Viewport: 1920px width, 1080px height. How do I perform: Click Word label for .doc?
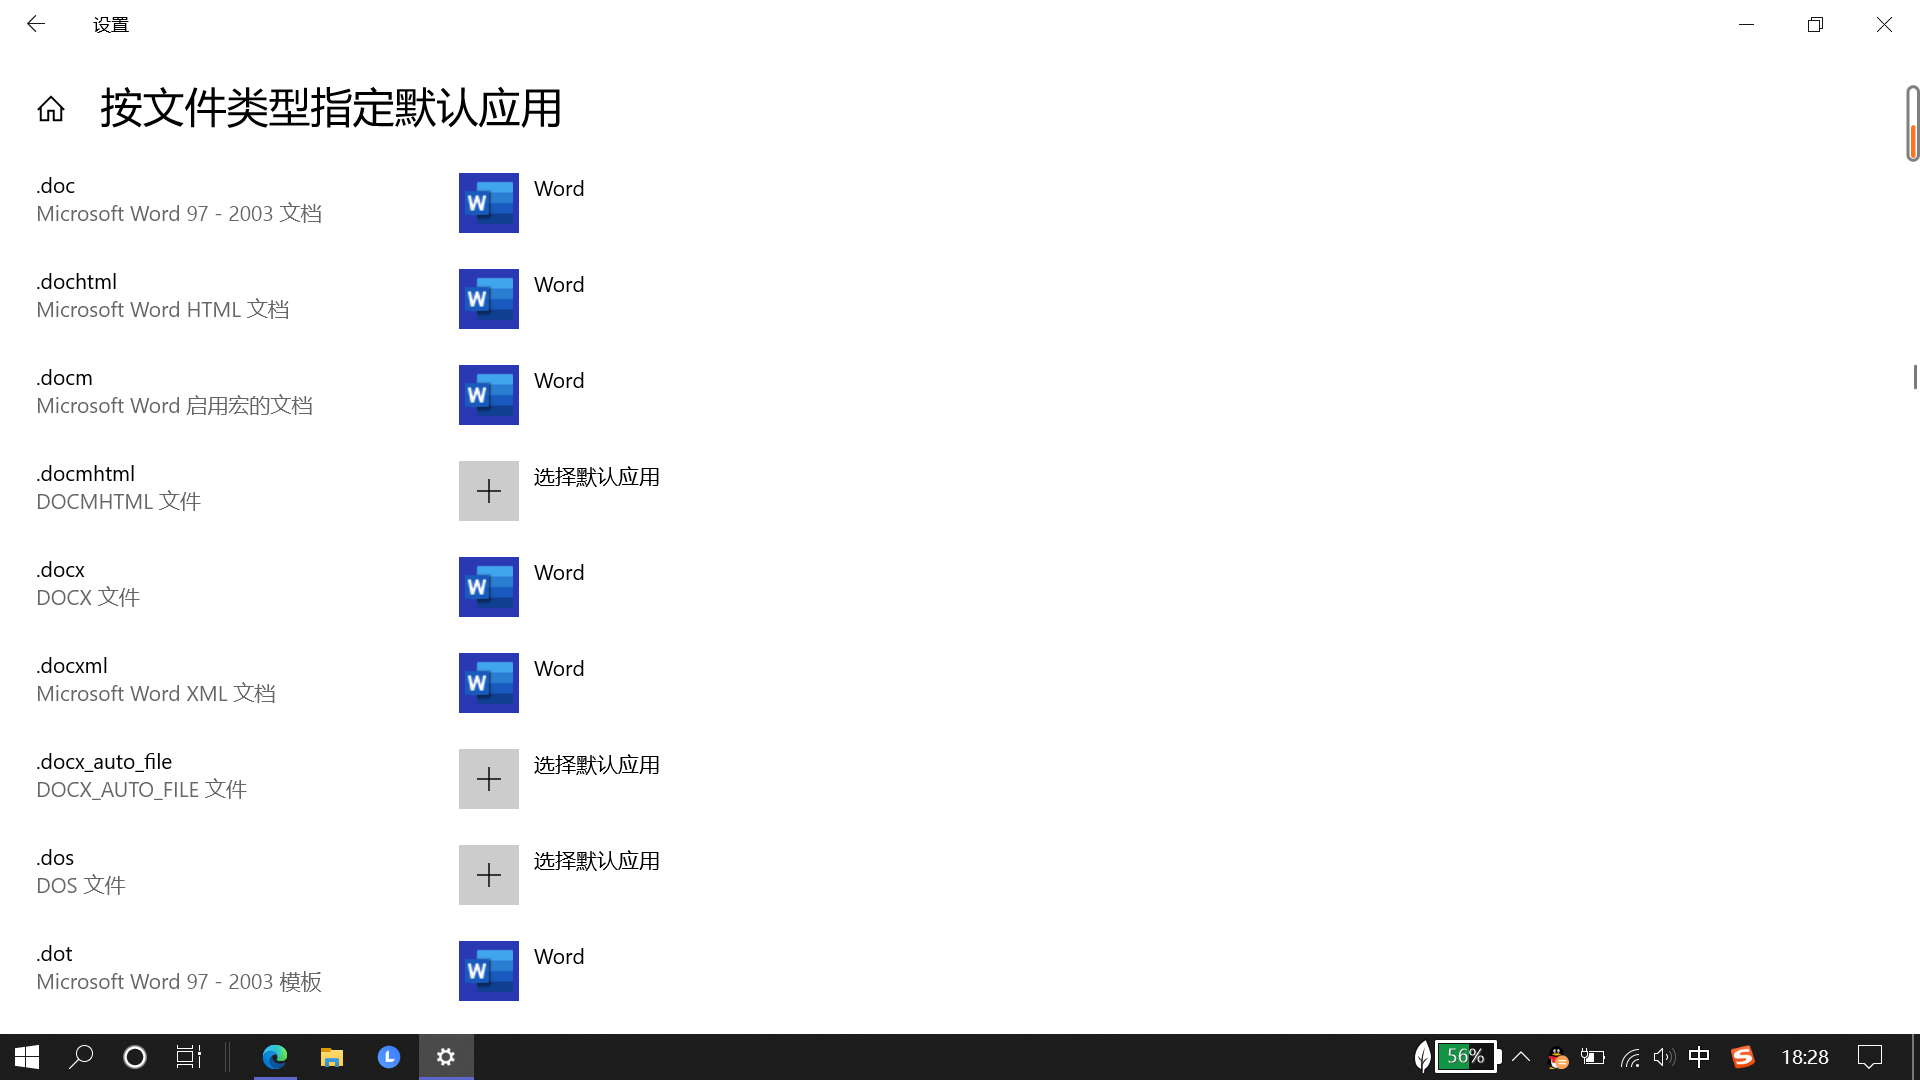pyautogui.click(x=559, y=189)
